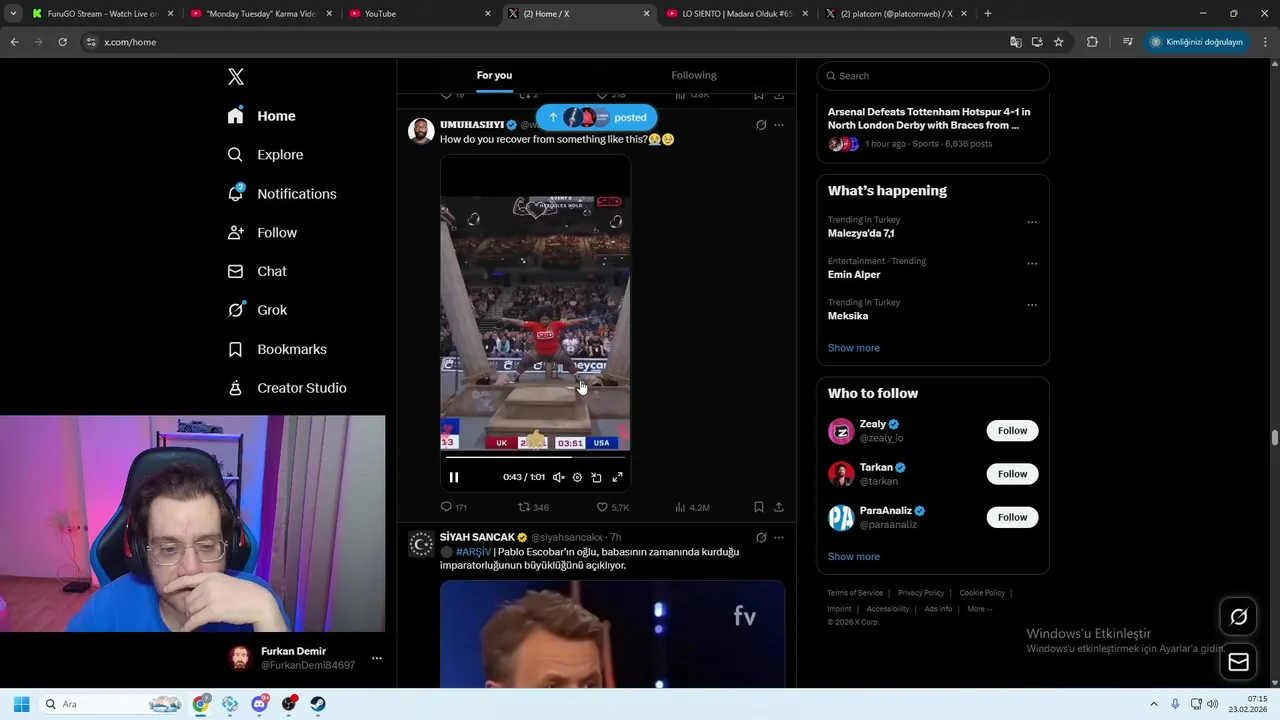Open more options for Meksika trend

[1032, 305]
